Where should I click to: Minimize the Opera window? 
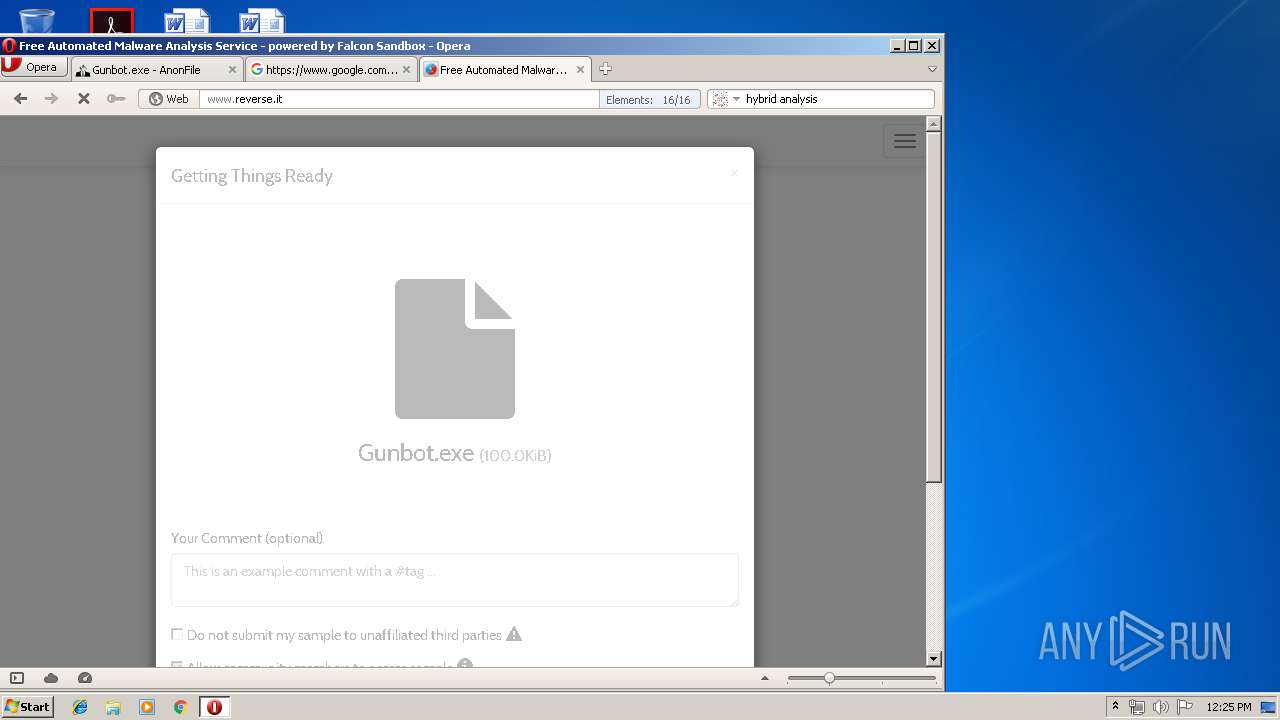pos(897,45)
